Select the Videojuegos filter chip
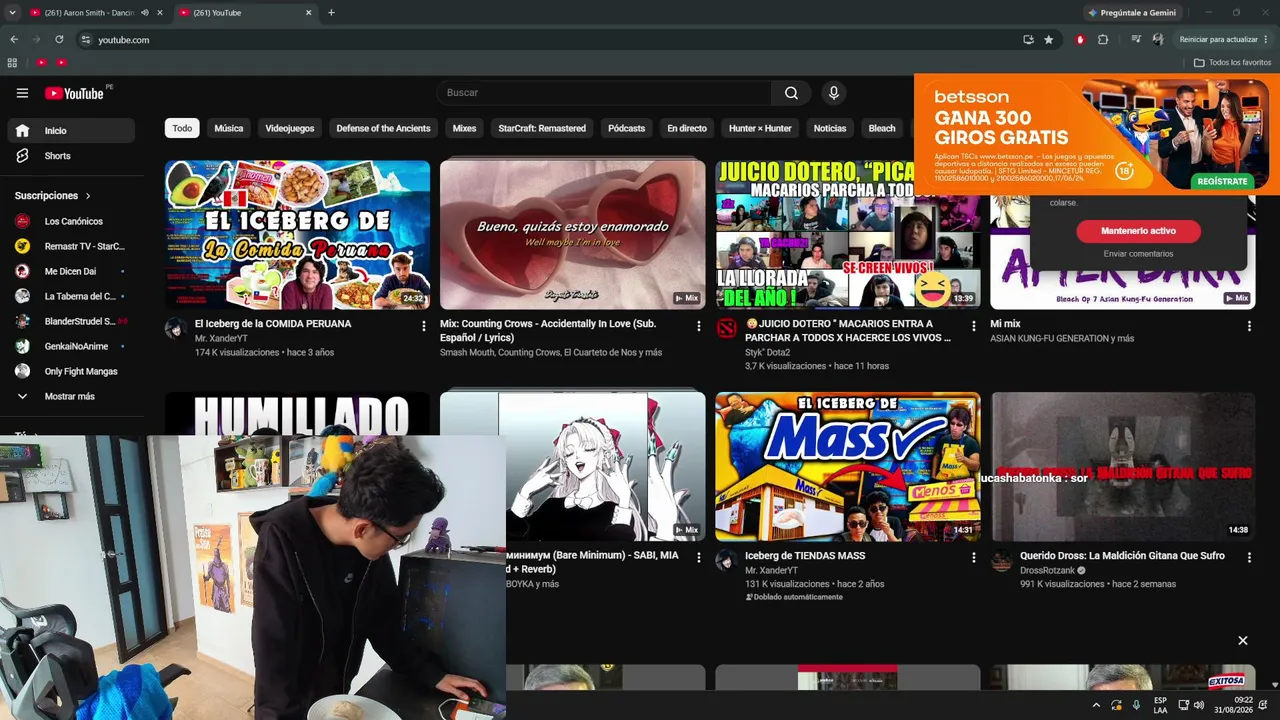Viewport: 1280px width, 720px height. (x=290, y=128)
